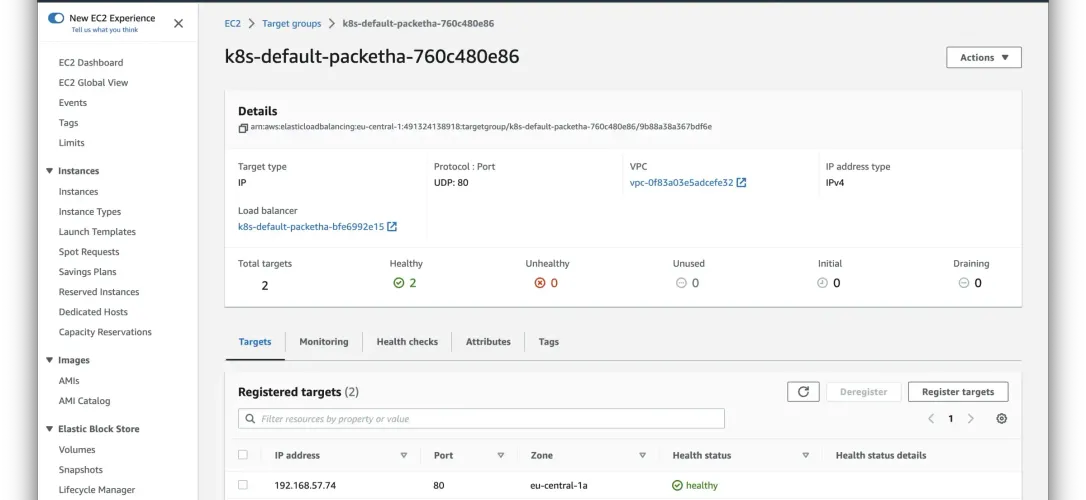
Task: Open Capacity Reservations in sidebar
Action: coord(105,332)
